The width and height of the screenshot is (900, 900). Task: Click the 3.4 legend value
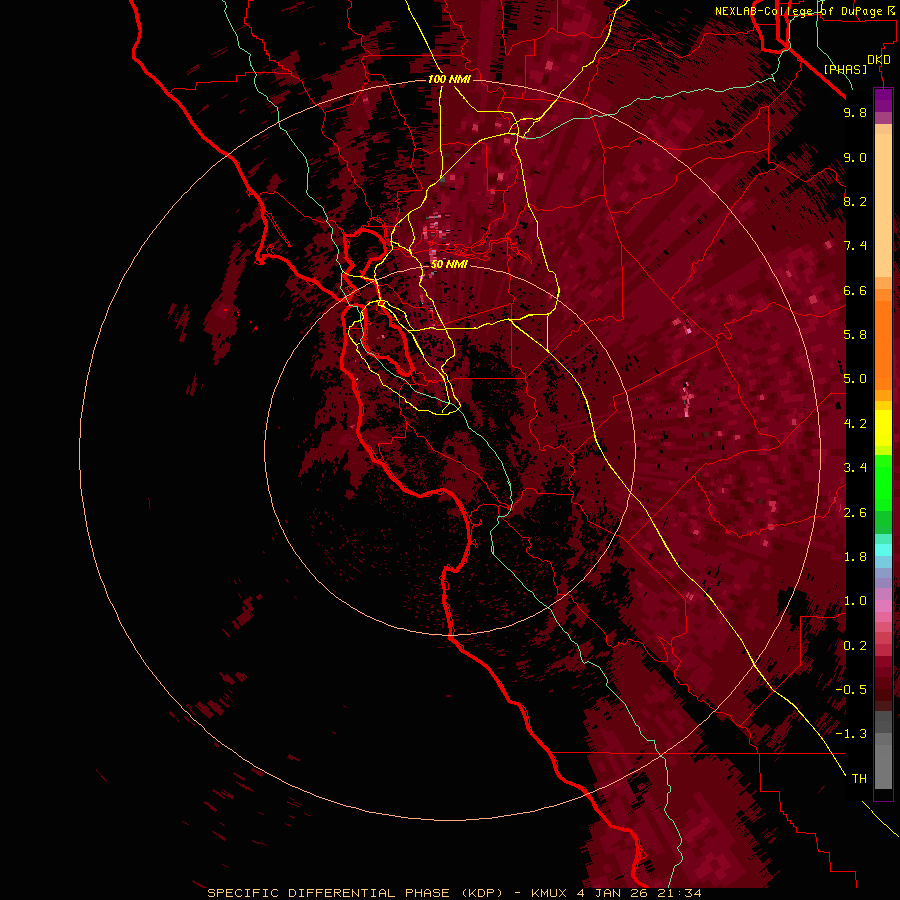coord(855,468)
